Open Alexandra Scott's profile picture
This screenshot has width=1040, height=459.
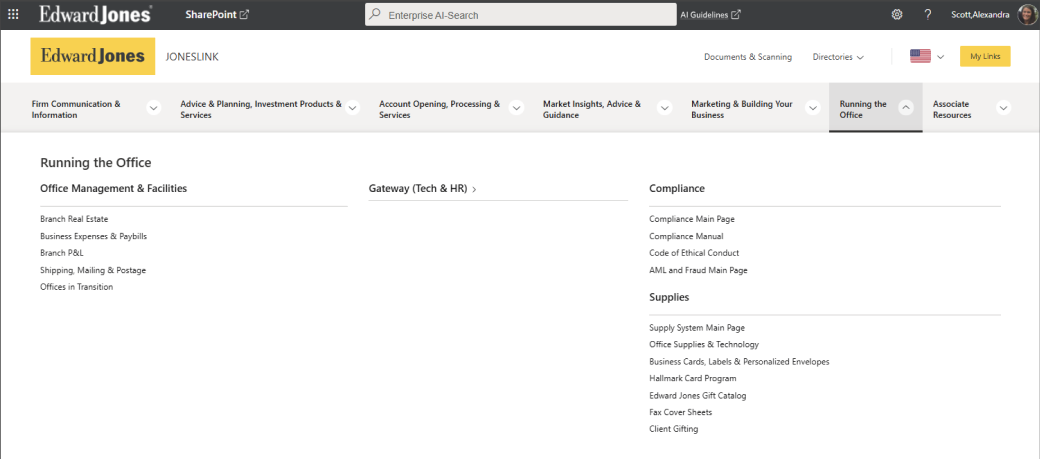1027,15
